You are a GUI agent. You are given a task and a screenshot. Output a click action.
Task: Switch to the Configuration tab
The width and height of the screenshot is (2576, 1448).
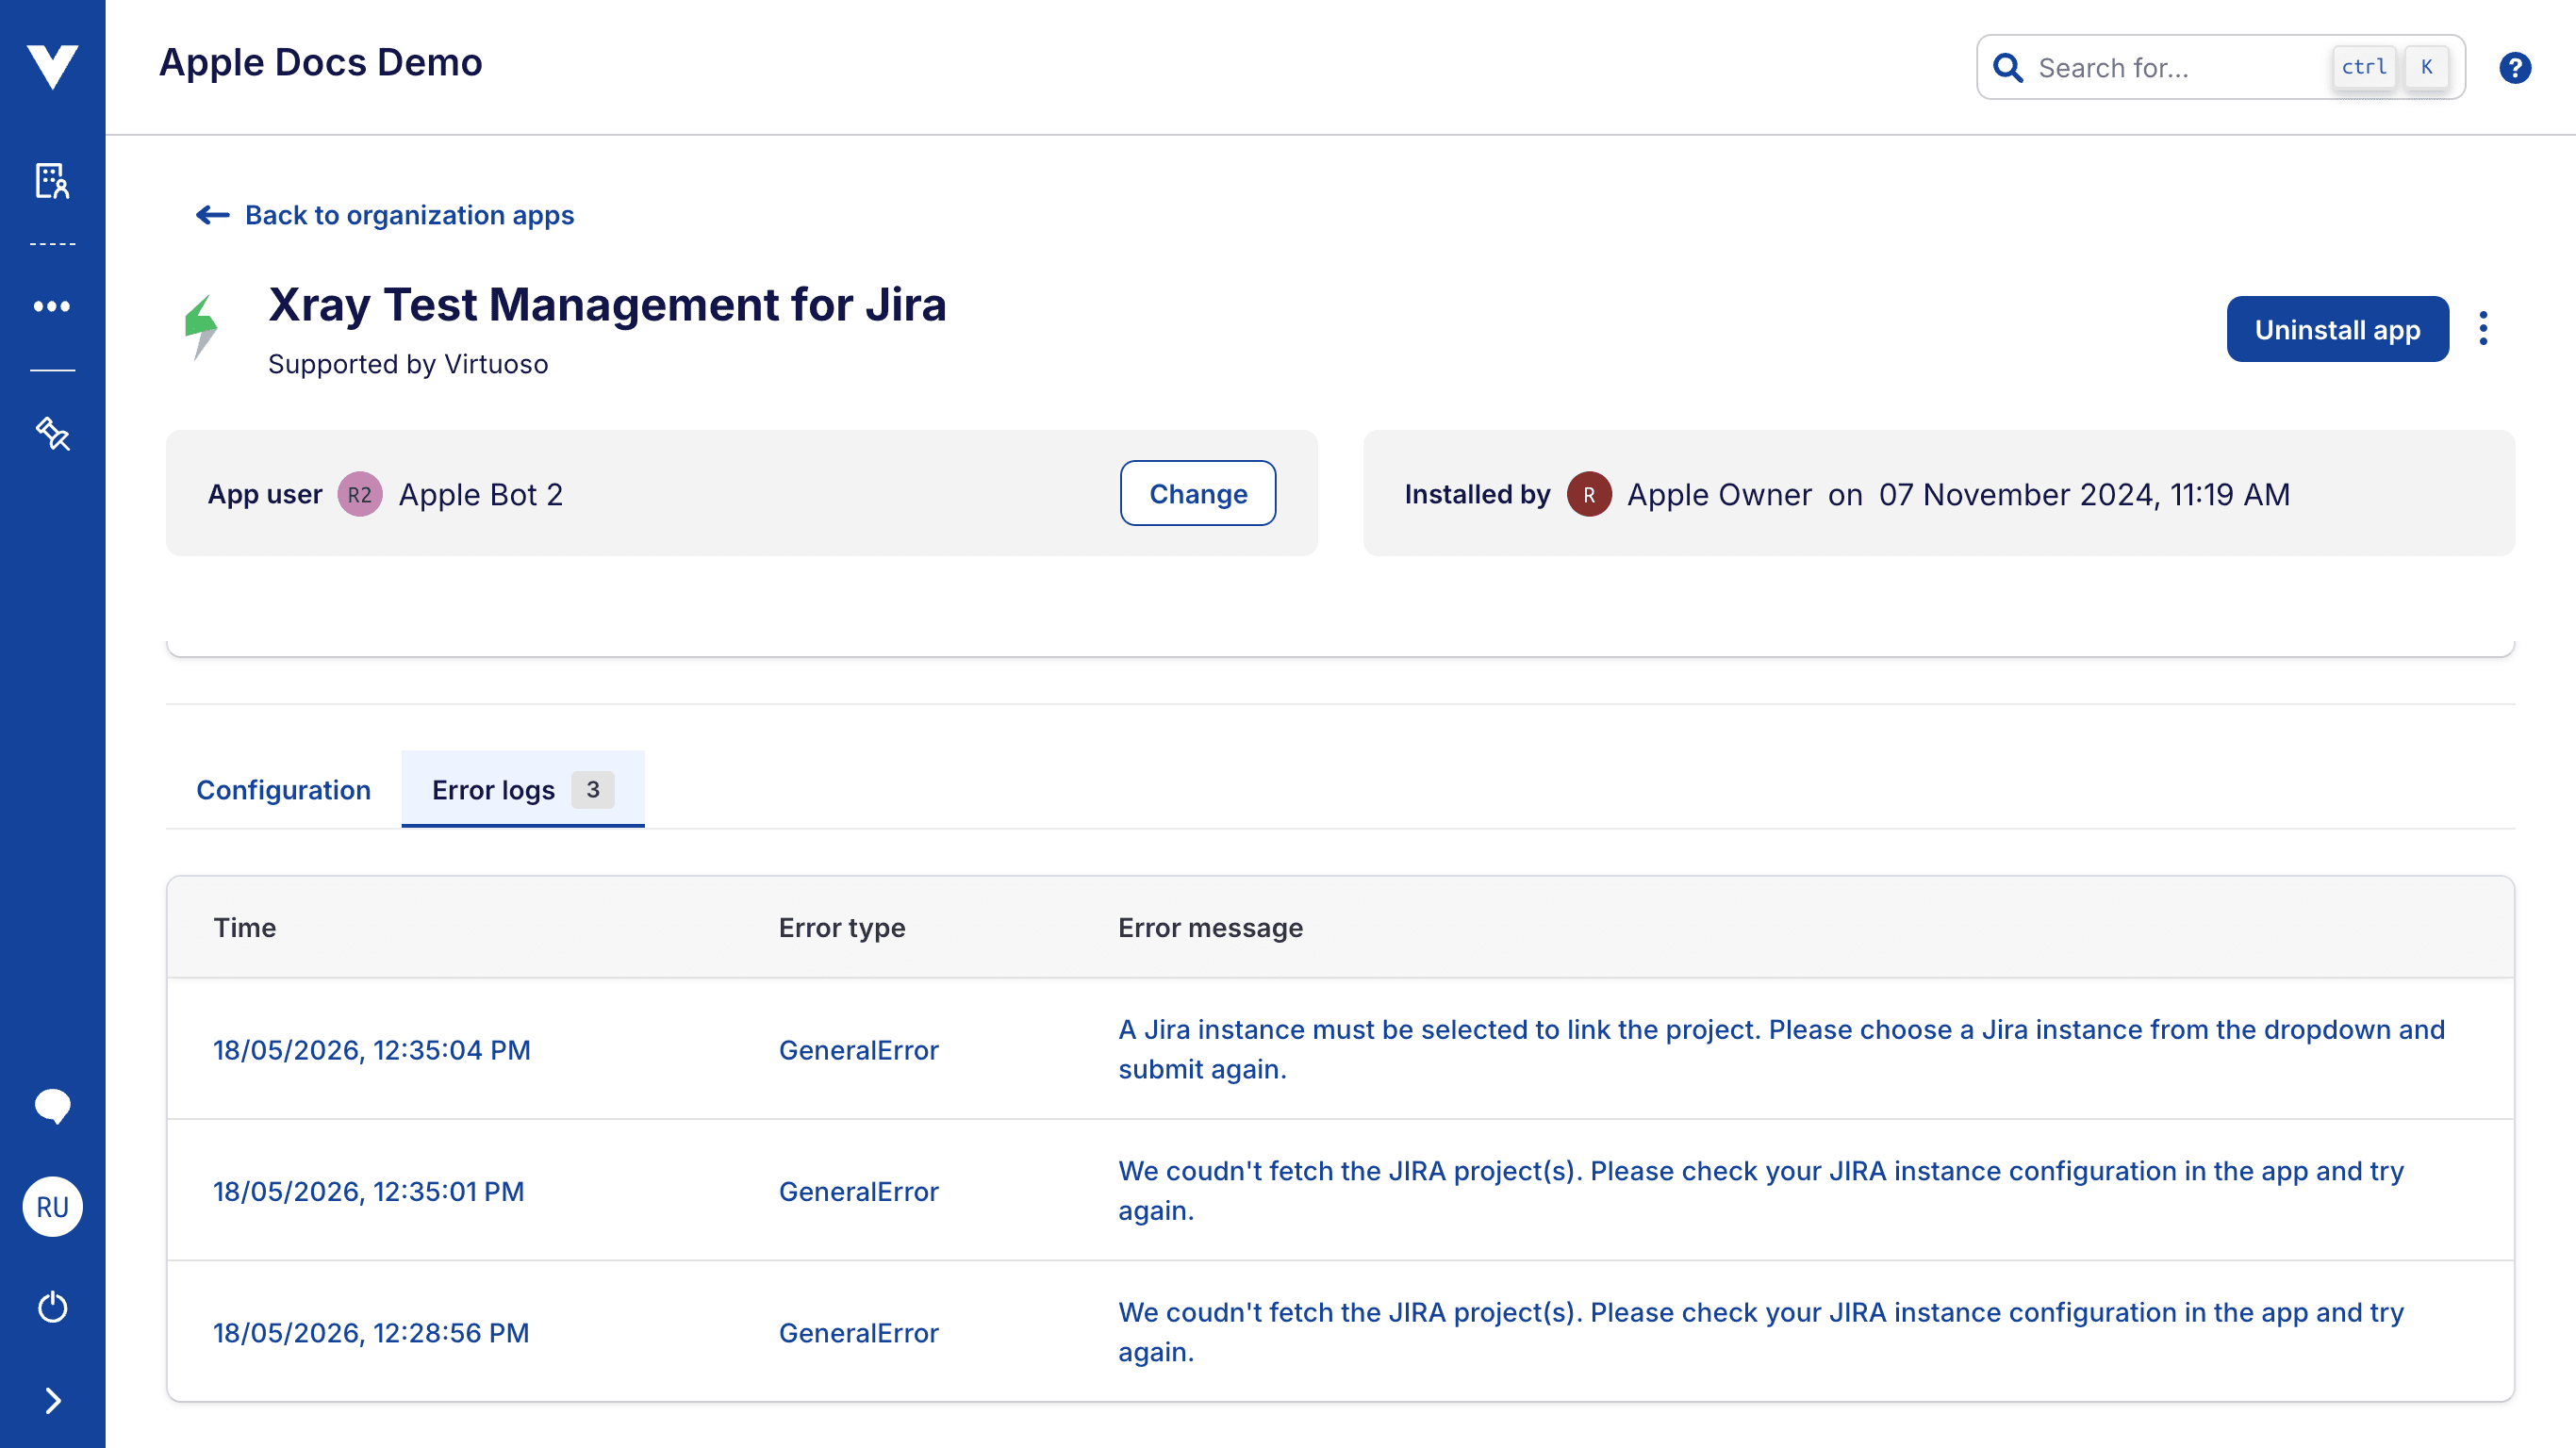pyautogui.click(x=283, y=789)
